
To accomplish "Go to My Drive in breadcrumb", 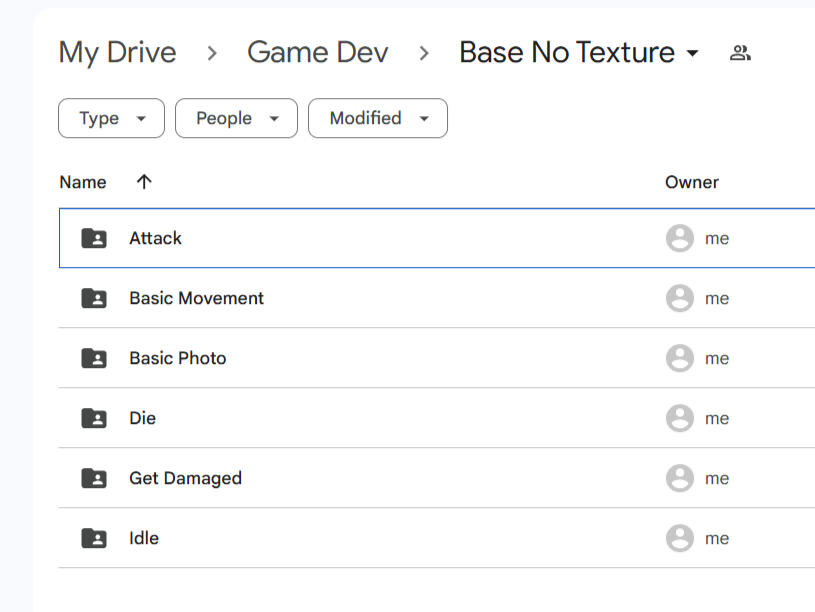I will click(117, 52).
